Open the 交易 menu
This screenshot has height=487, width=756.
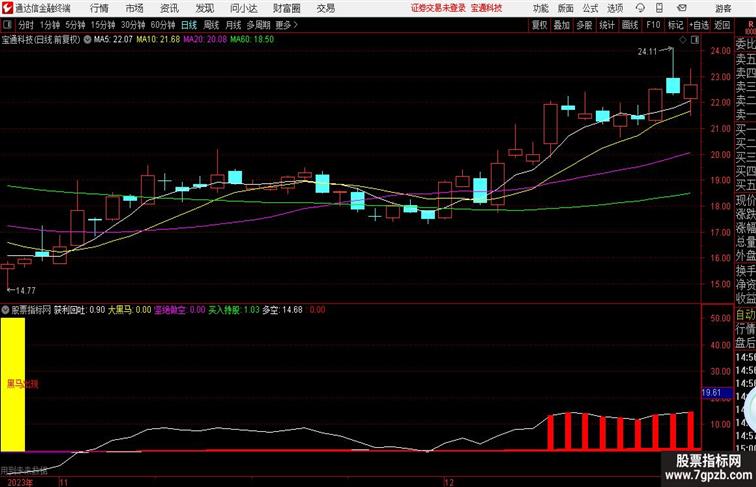pyautogui.click(x=325, y=8)
